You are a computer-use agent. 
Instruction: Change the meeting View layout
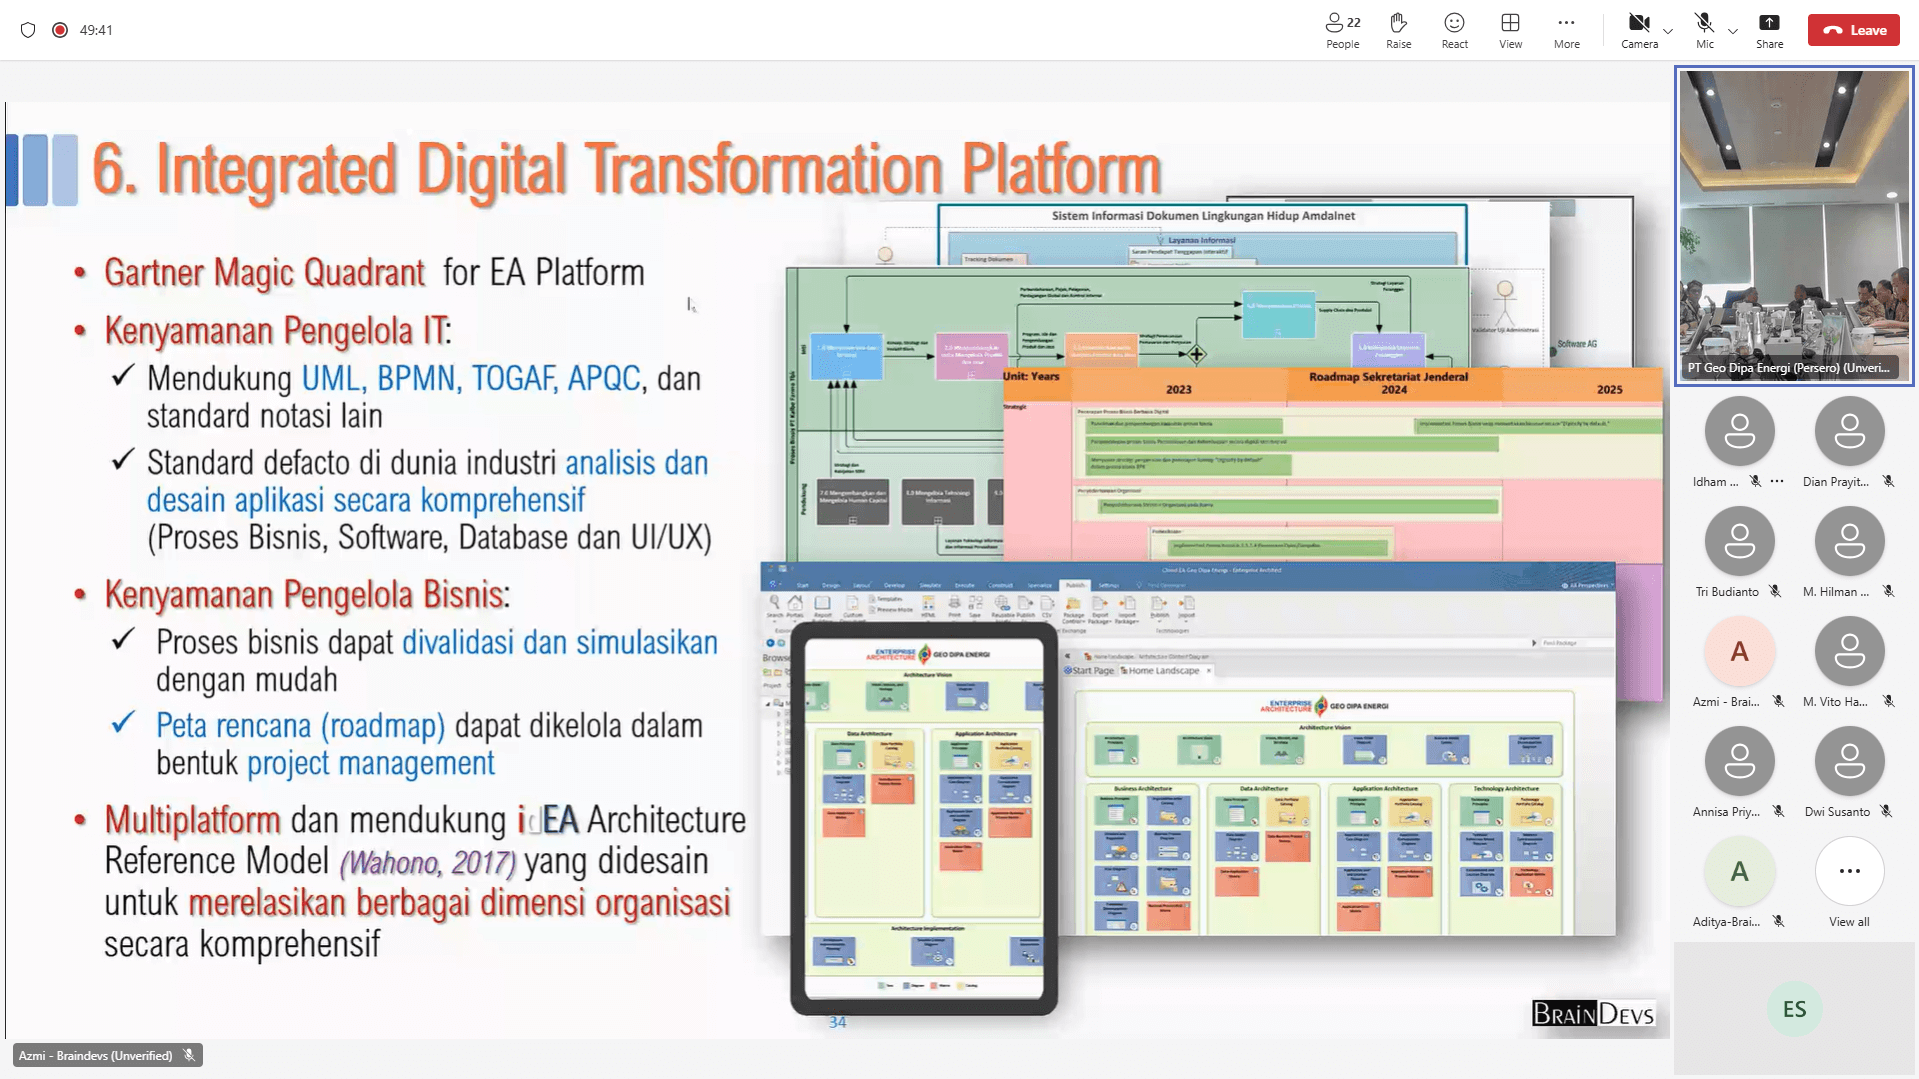tap(1510, 30)
